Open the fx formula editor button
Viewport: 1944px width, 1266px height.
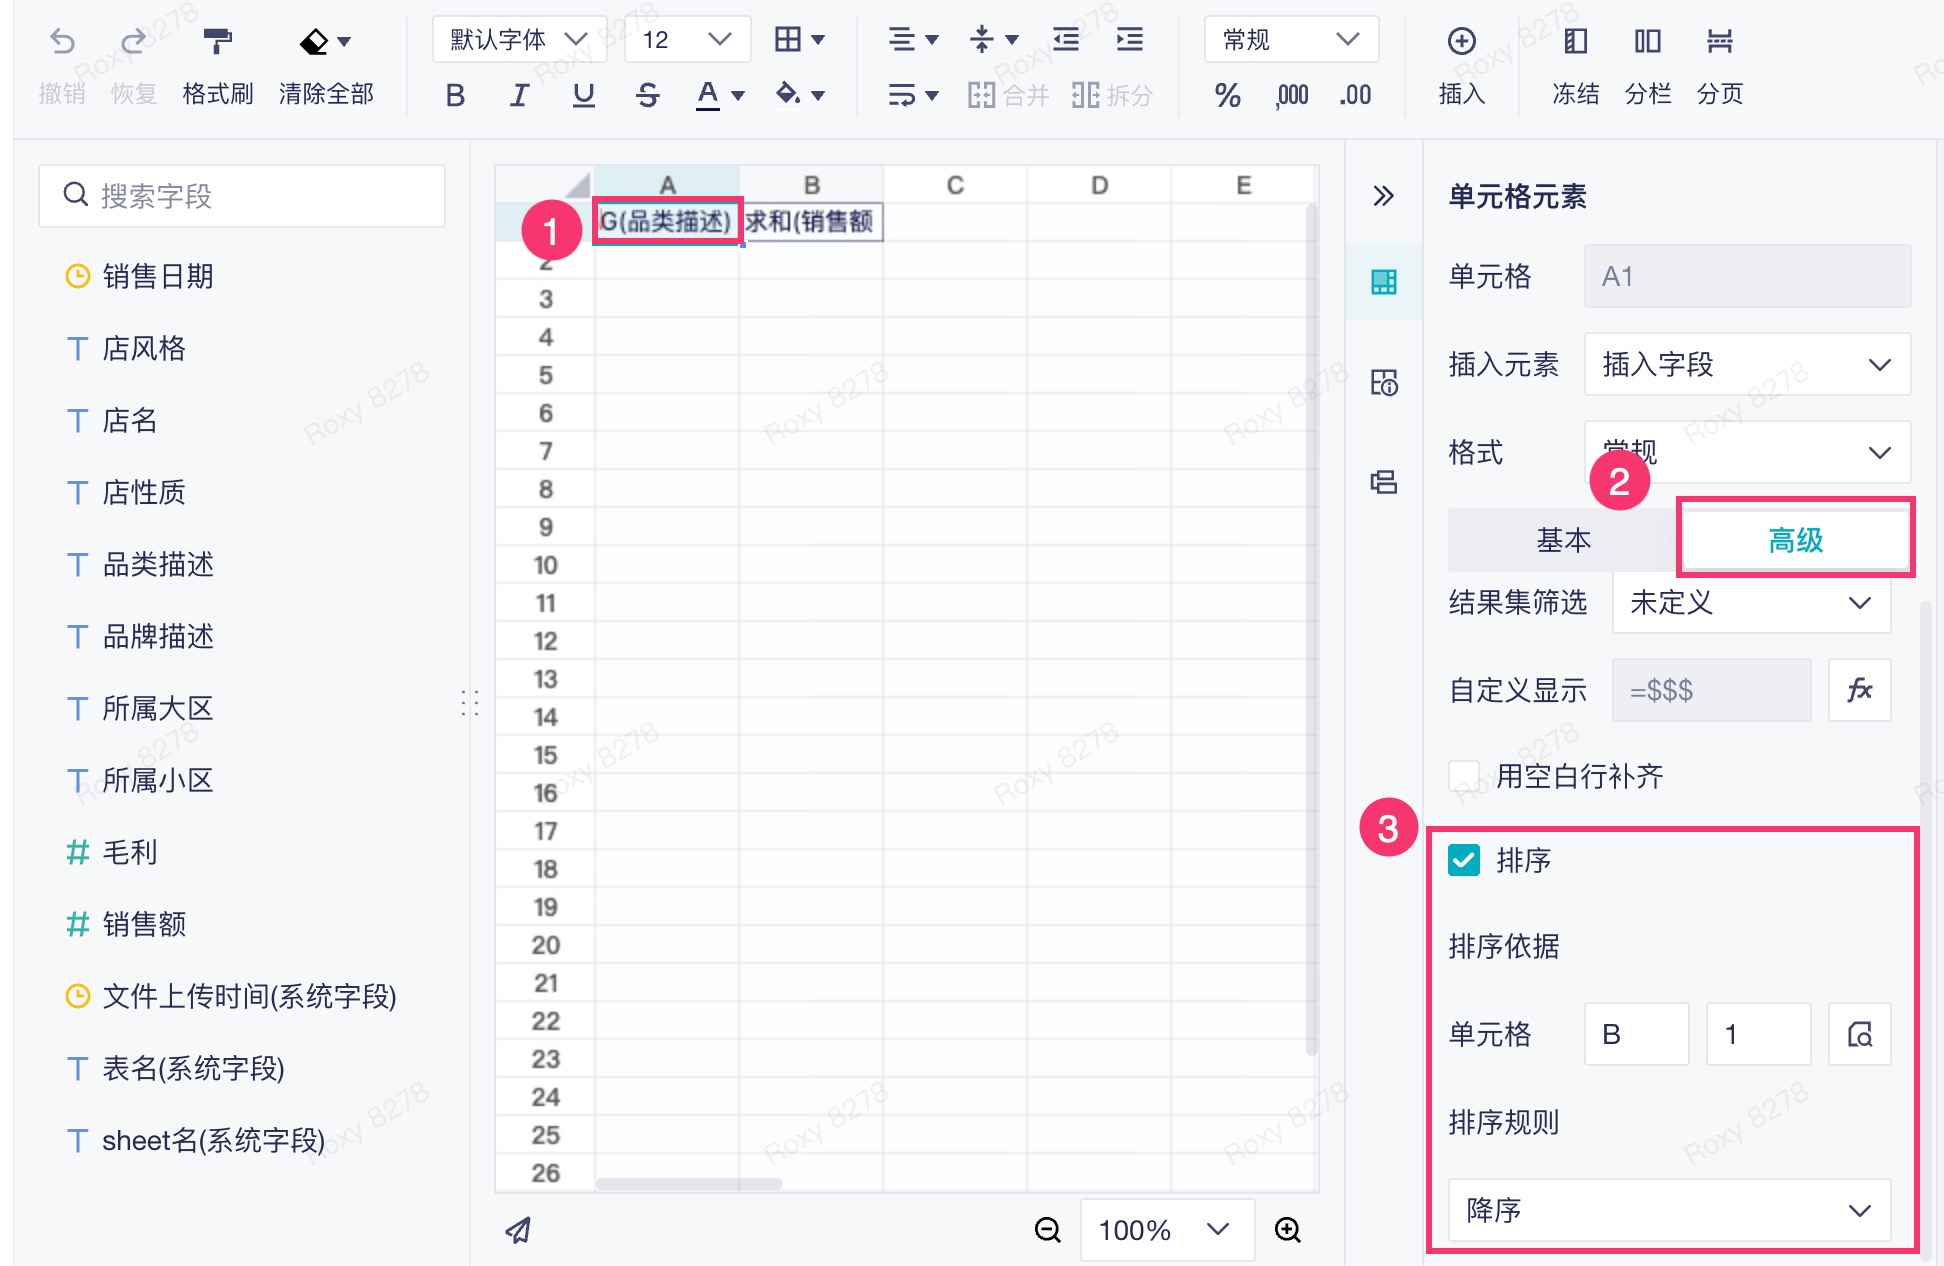point(1859,690)
